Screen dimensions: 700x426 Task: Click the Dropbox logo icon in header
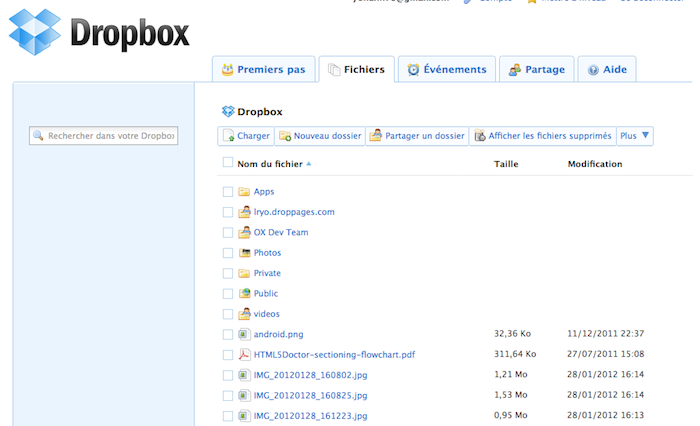[x=35, y=32]
